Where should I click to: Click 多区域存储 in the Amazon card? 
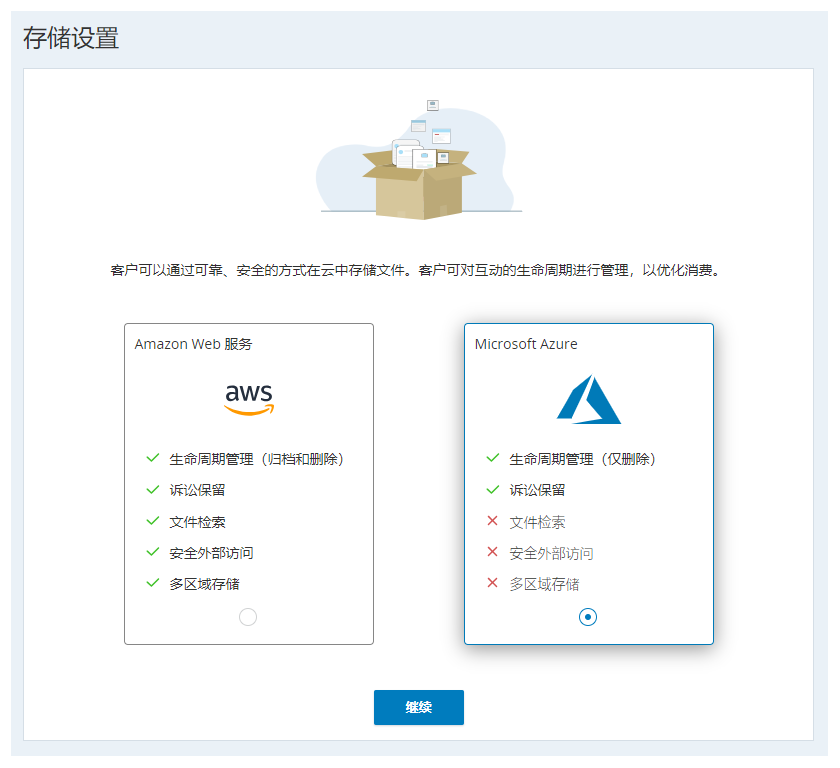pyautogui.click(x=204, y=584)
